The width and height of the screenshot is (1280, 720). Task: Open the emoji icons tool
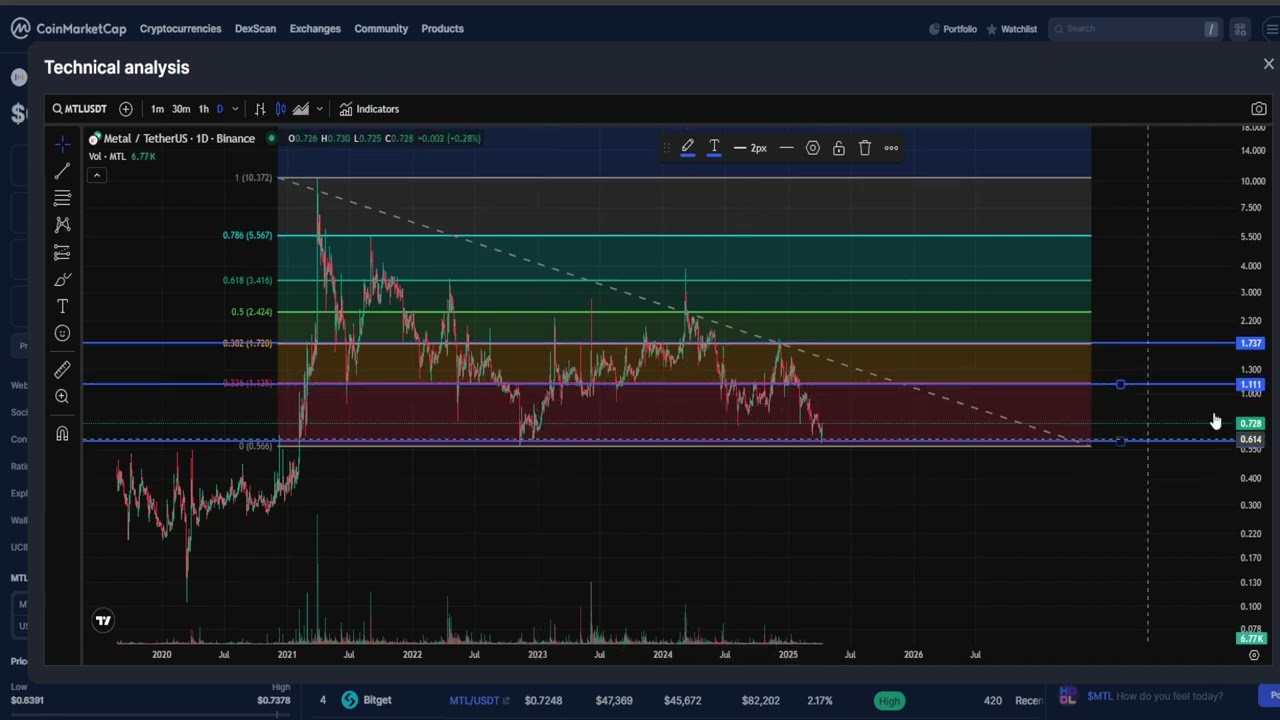[x=62, y=333]
